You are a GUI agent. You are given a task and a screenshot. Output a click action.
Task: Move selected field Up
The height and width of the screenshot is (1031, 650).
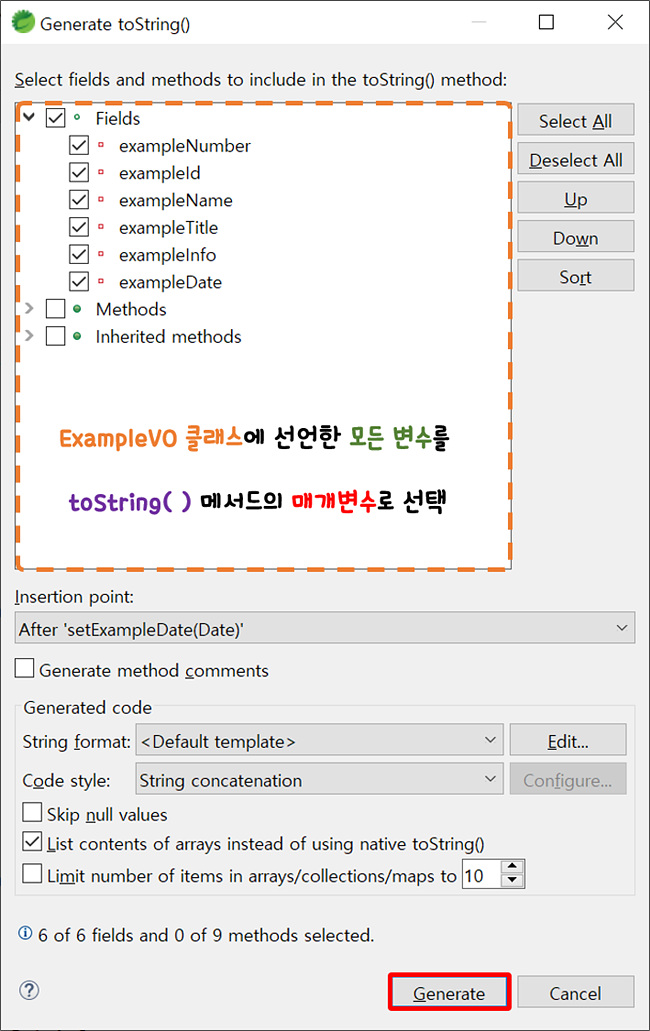576,198
